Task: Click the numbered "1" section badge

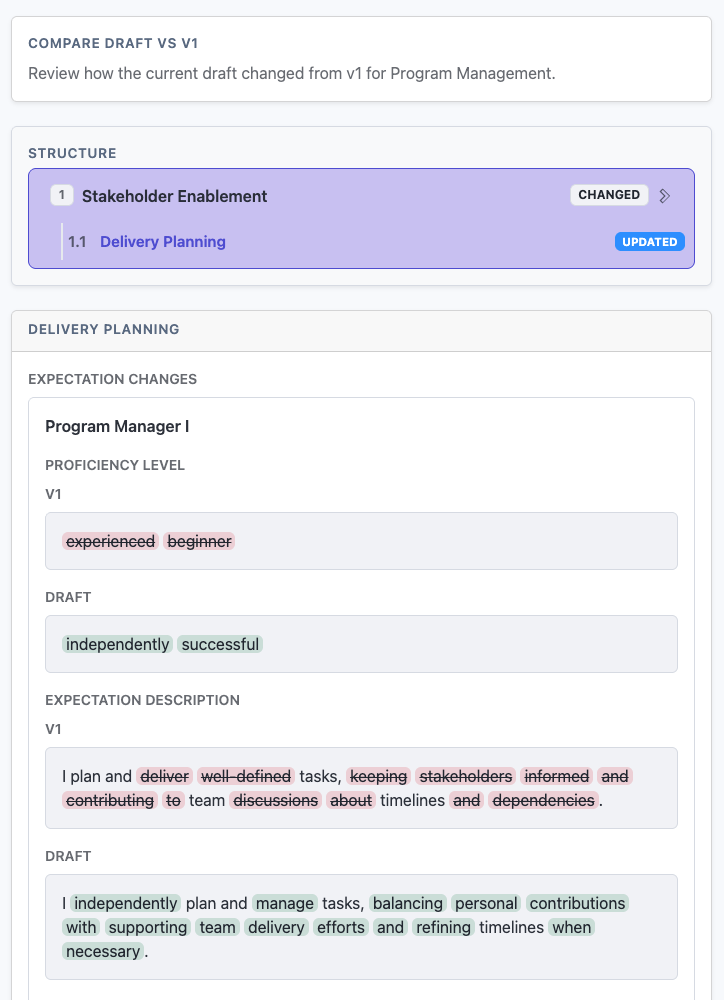Action: point(61,195)
